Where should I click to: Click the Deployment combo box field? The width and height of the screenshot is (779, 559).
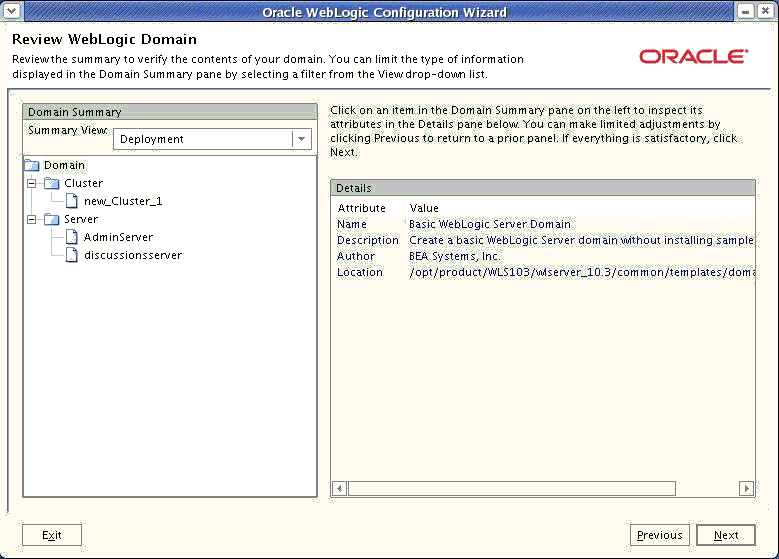point(212,139)
